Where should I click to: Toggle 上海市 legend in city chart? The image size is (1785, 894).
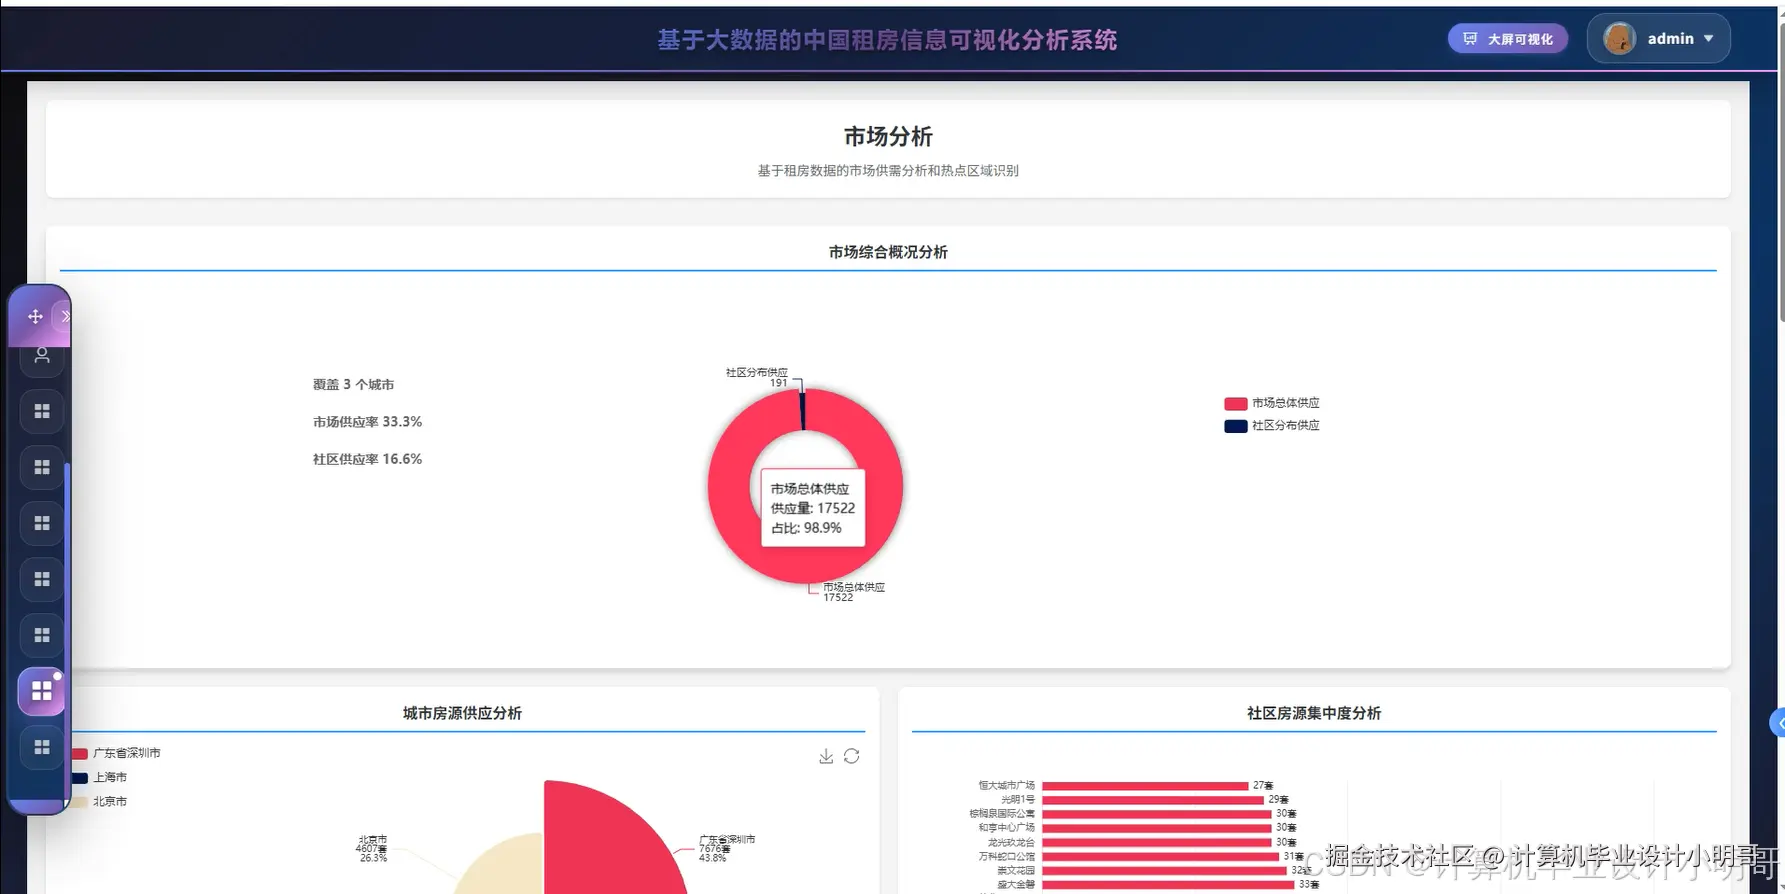(100, 777)
